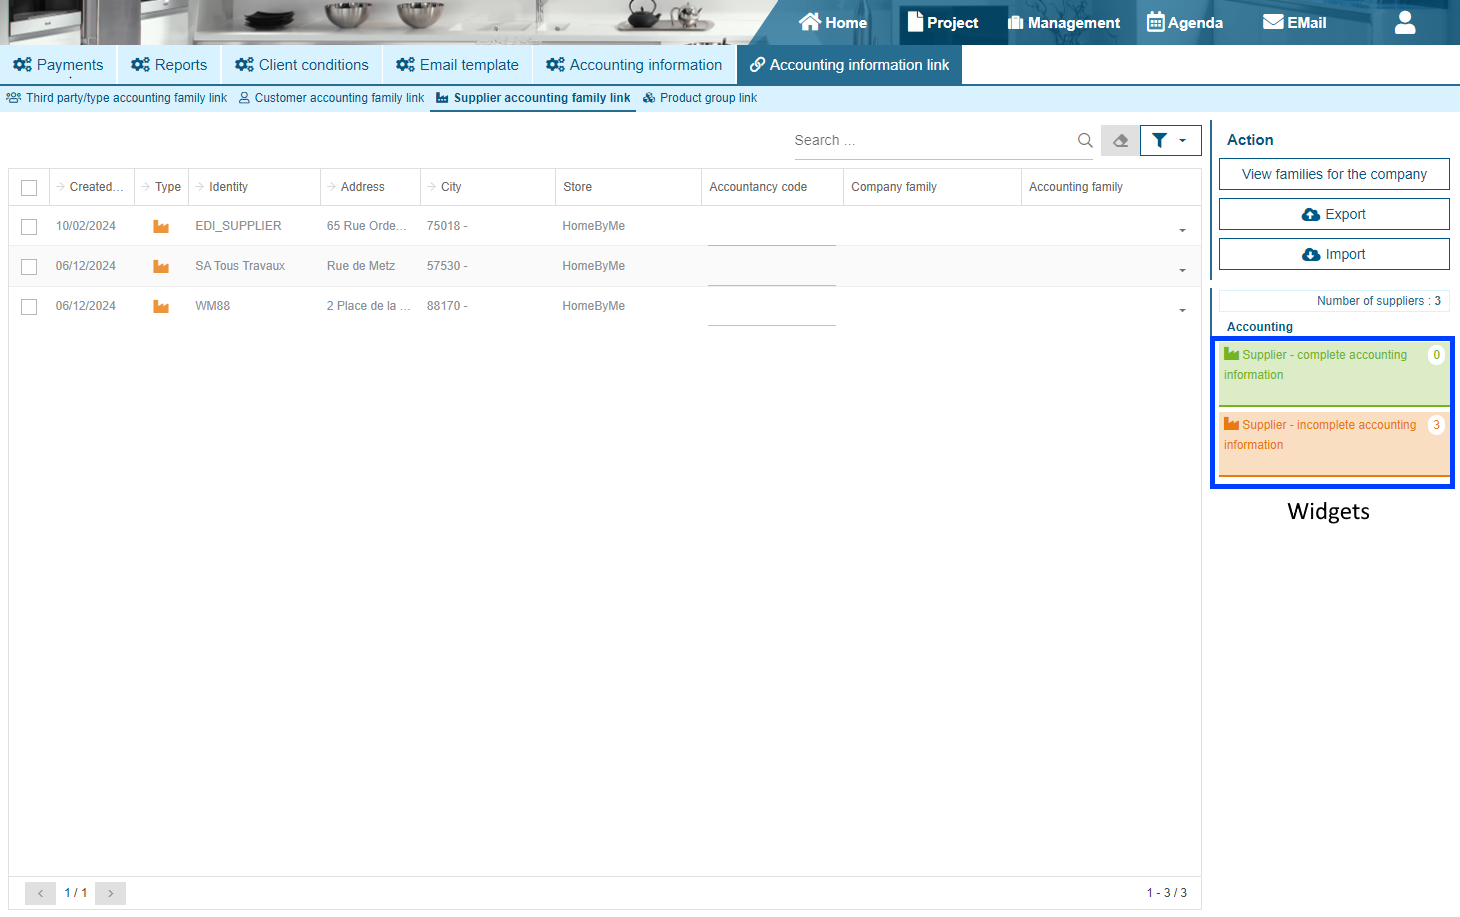1460x917 pixels.
Task: Open Home from the top navigation
Action: [x=833, y=22]
